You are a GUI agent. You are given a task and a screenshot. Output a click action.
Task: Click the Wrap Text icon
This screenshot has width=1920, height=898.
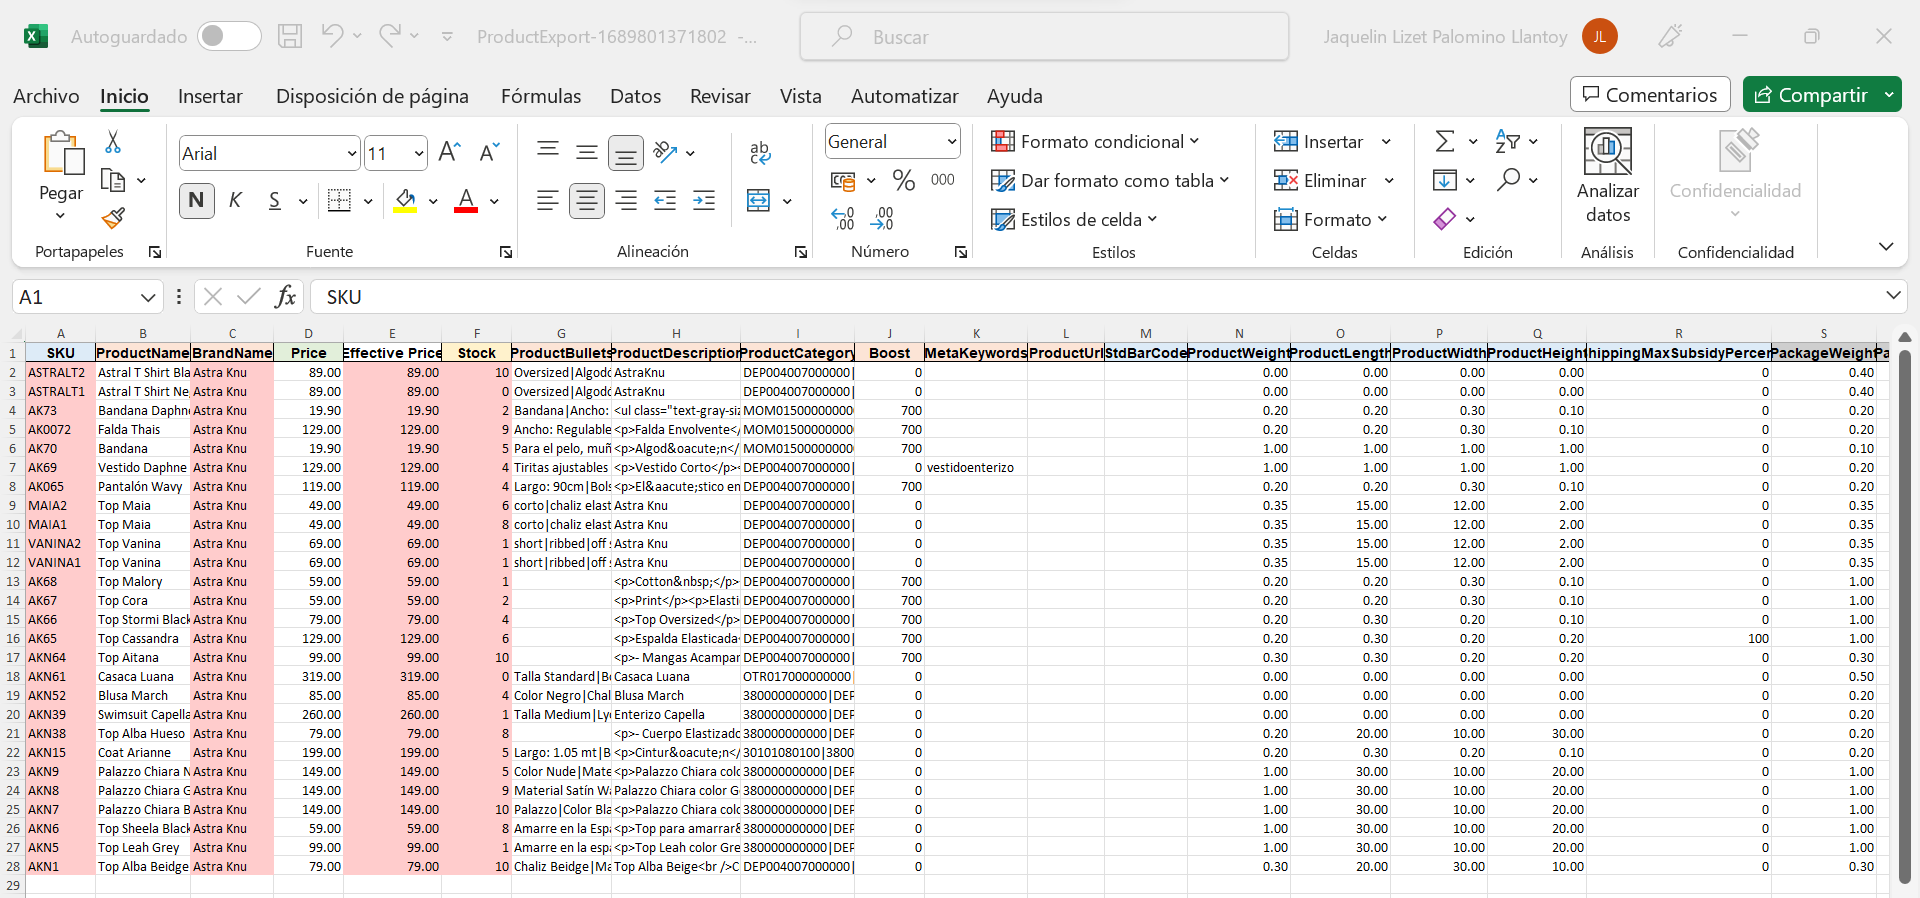click(x=760, y=152)
